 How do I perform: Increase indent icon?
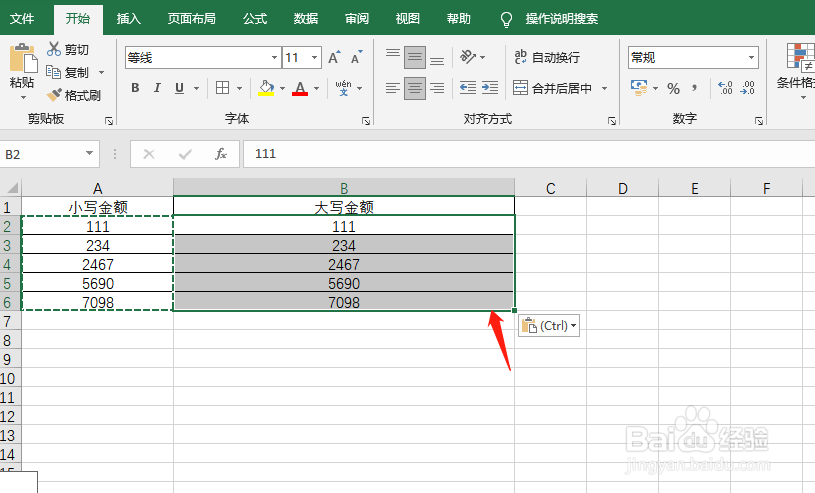(490, 88)
